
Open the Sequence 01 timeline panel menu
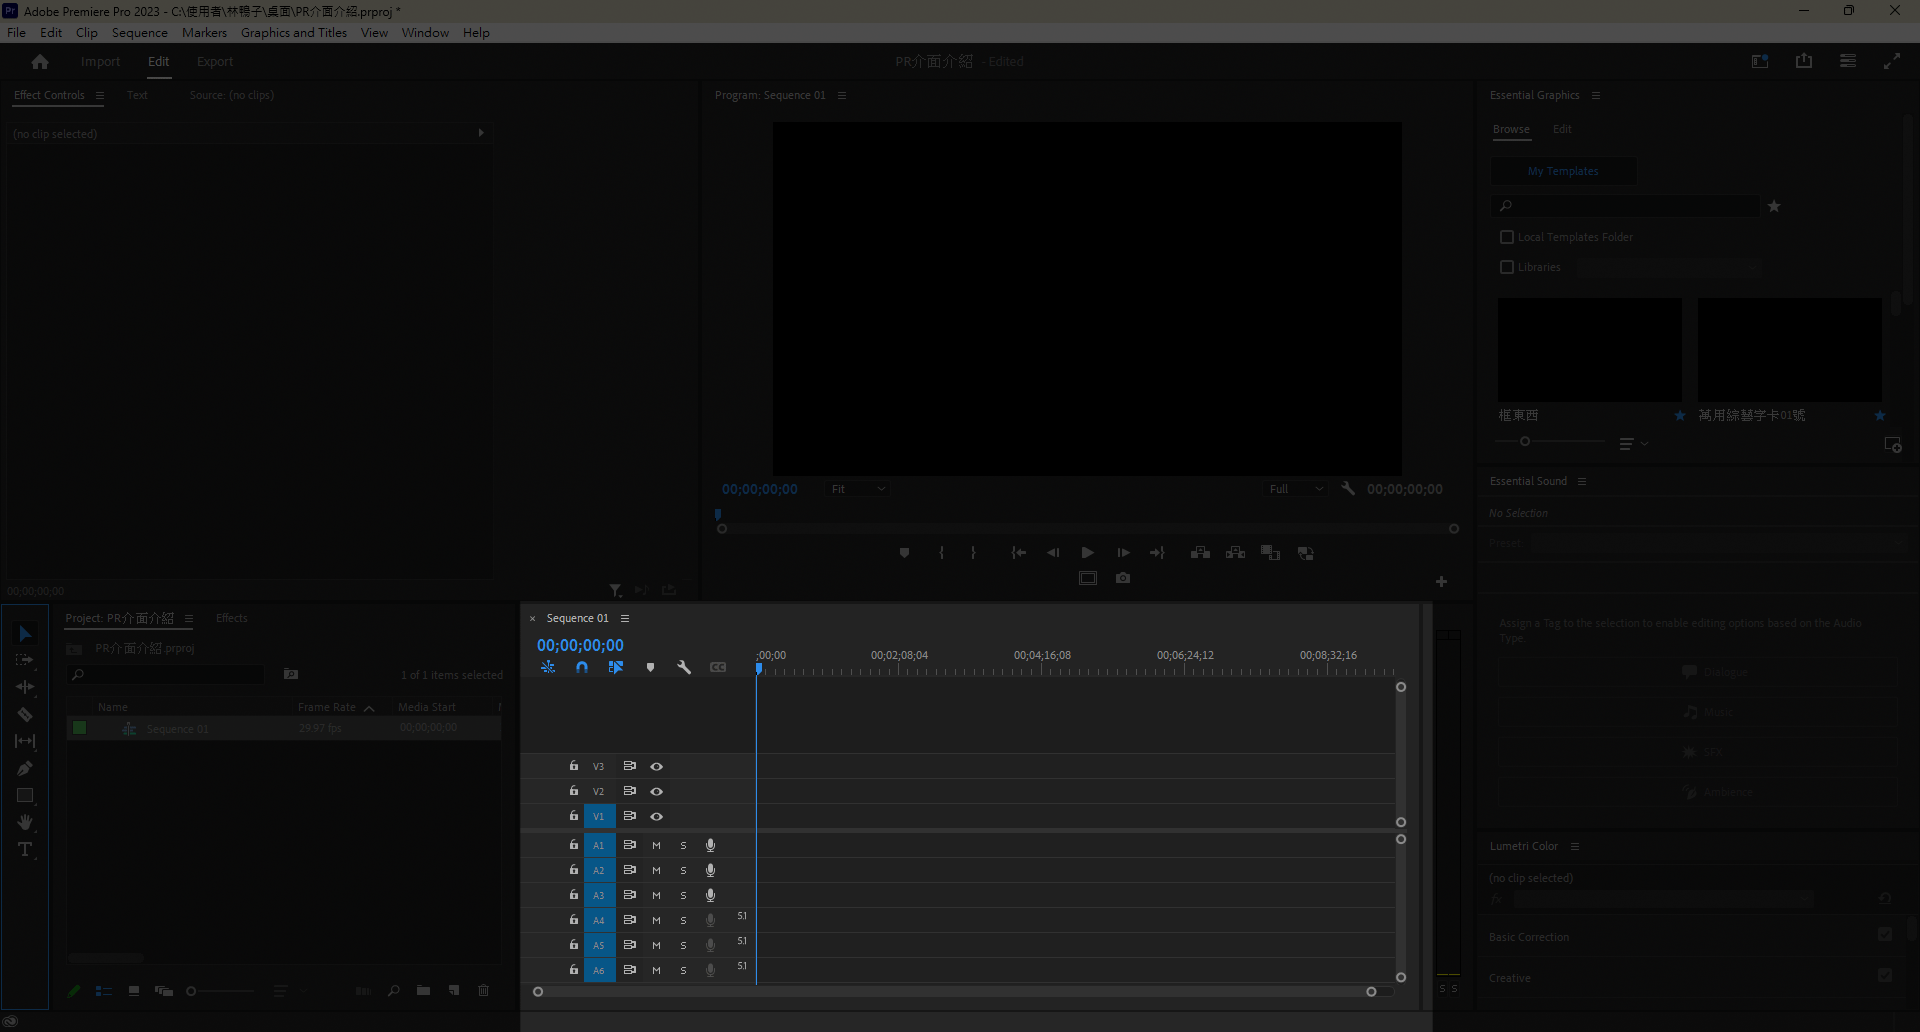coord(625,618)
